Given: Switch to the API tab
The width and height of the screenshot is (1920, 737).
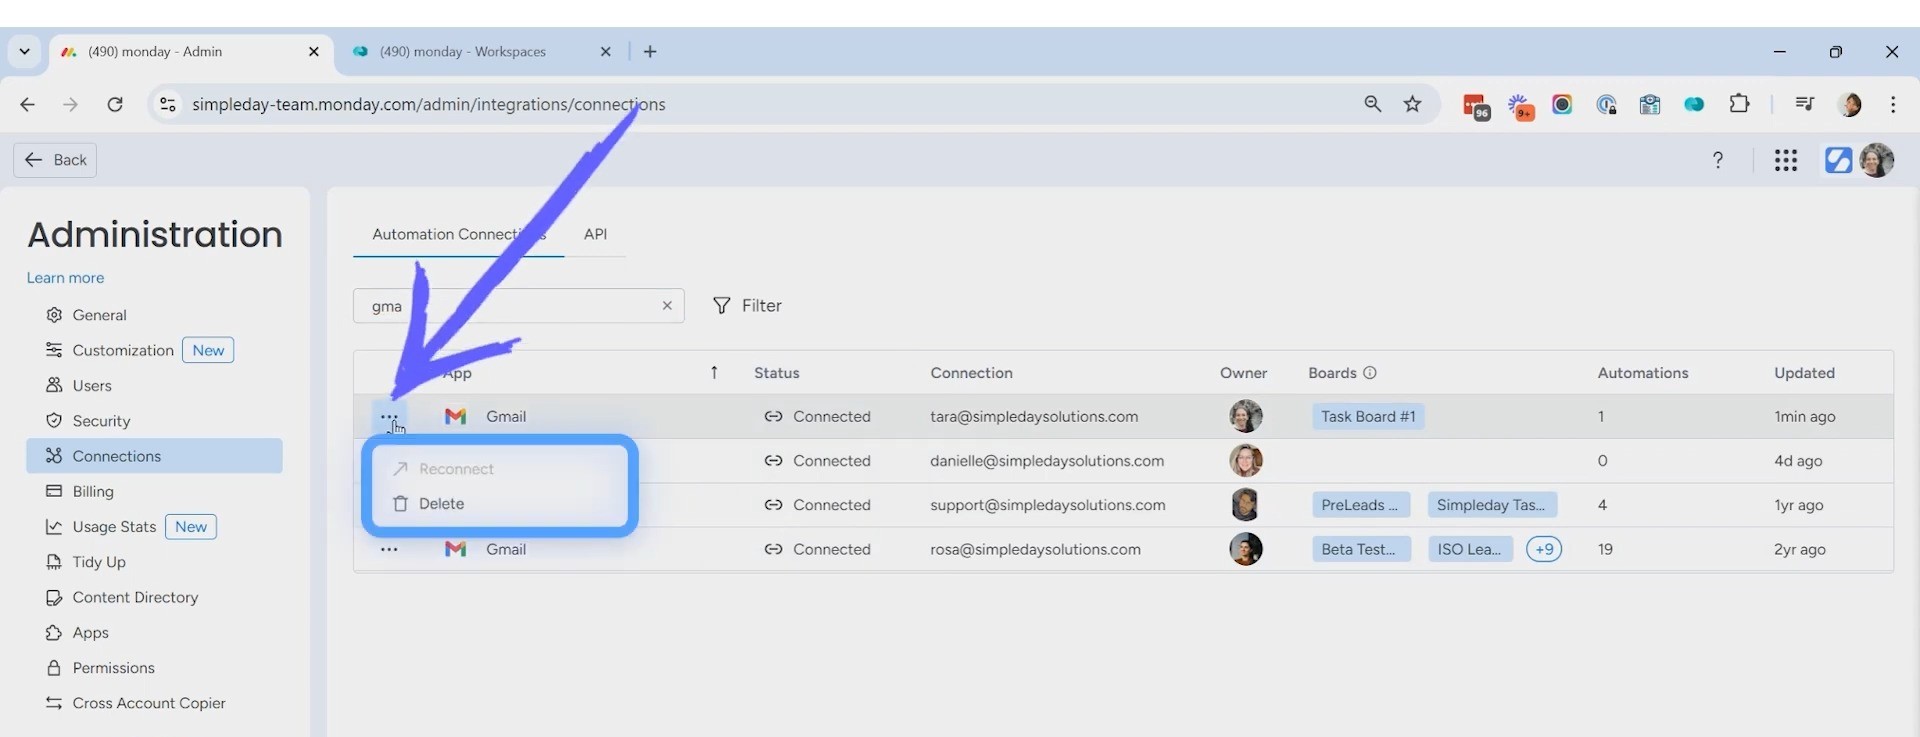Looking at the screenshot, I should [x=595, y=234].
